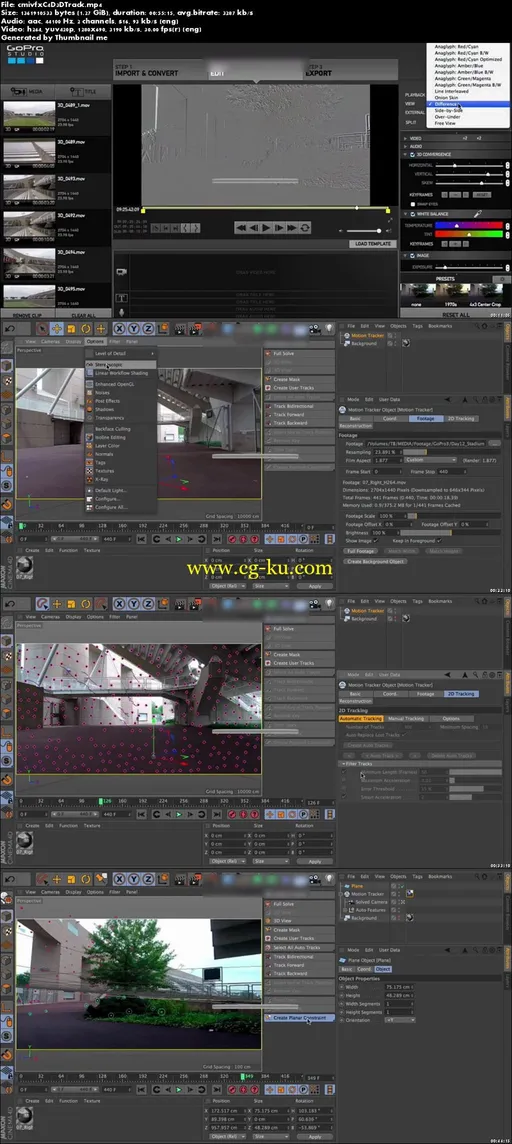This screenshot has width=512, height=1144.
Task: Collapse the Motion Tracker tree in bottom frame
Action: coord(343,894)
